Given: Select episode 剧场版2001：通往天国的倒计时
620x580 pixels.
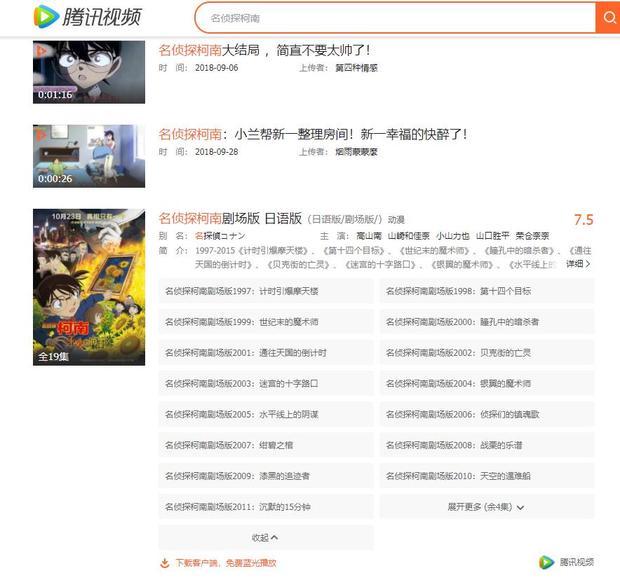Looking at the screenshot, I should coord(266,353).
